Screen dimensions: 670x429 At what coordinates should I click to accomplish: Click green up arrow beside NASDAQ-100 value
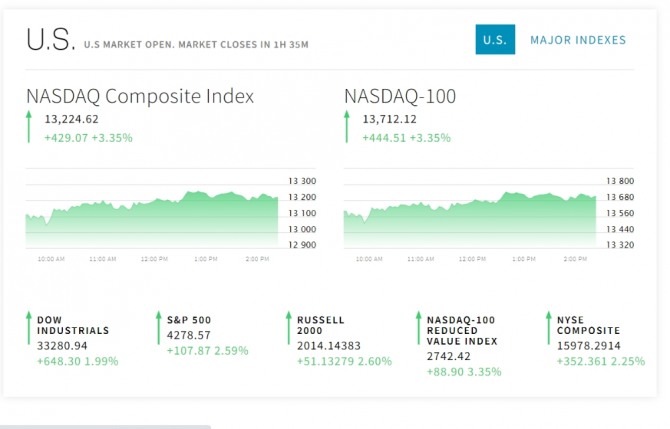[x=348, y=127]
